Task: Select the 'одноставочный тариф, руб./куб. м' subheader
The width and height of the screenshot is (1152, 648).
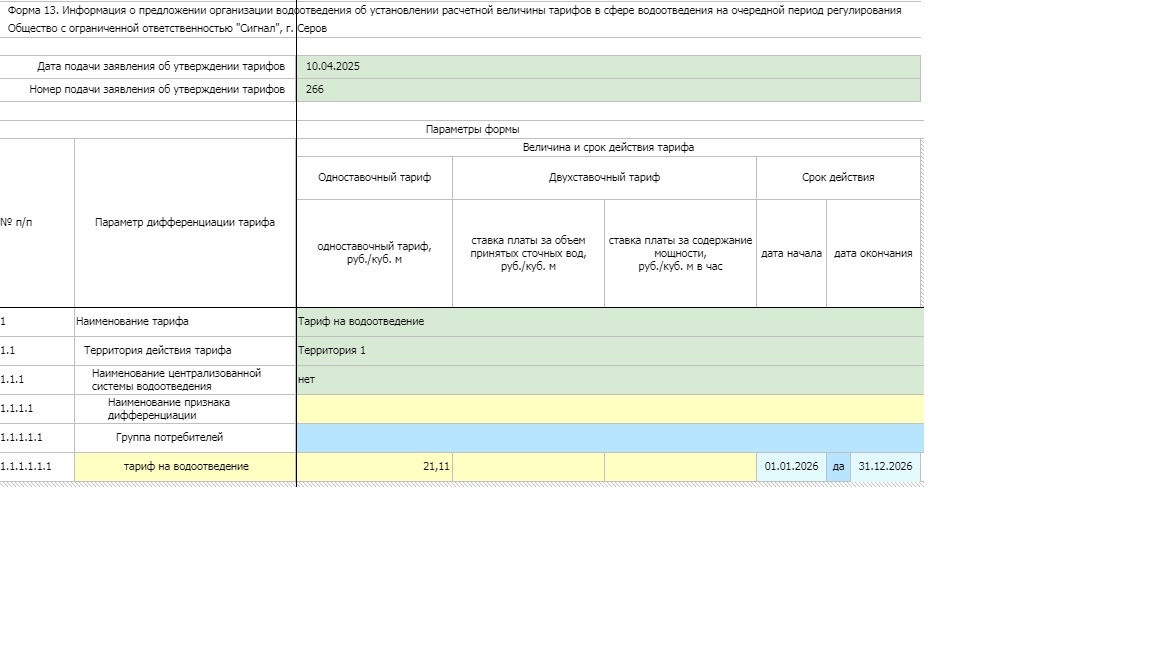Action: pos(375,253)
